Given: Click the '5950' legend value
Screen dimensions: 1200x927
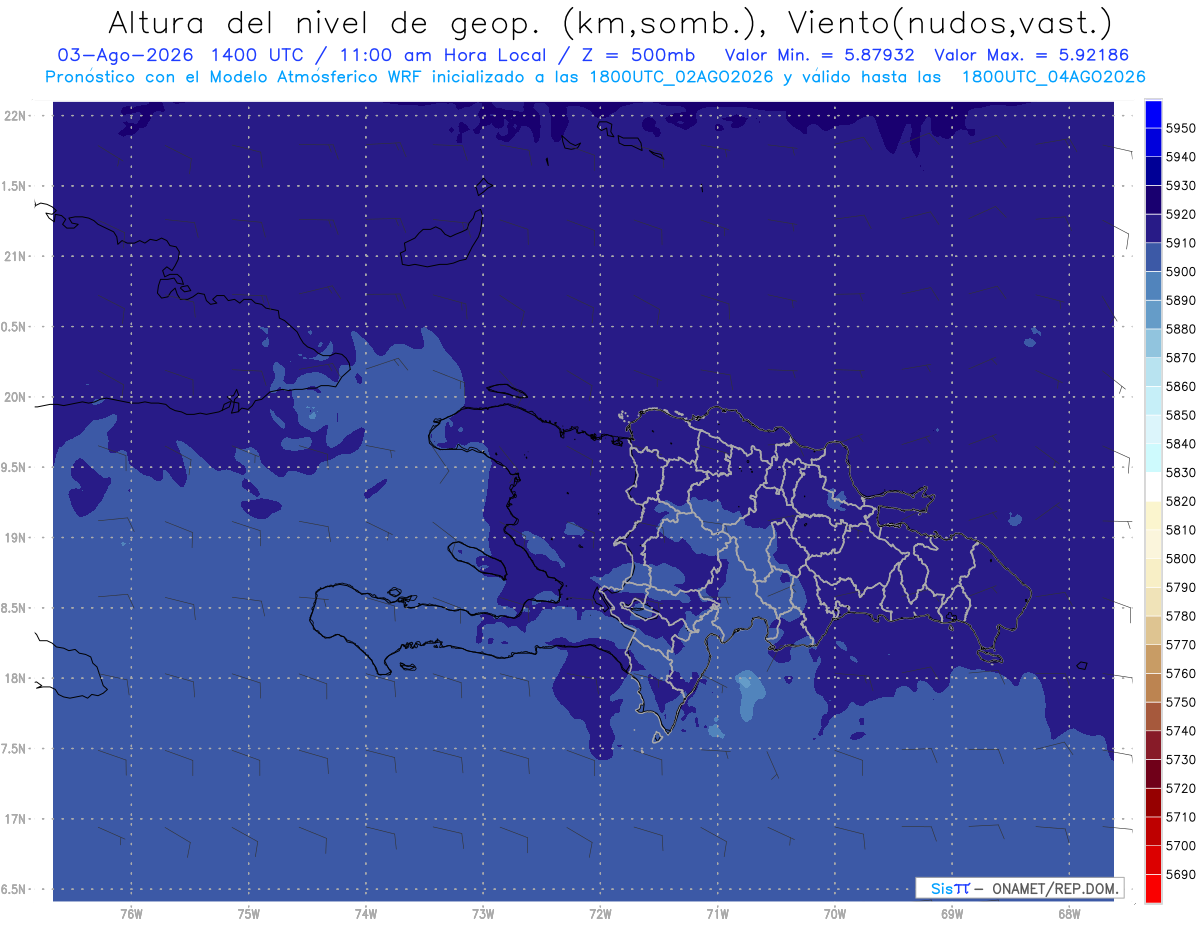Looking at the screenshot, I should (1181, 128).
